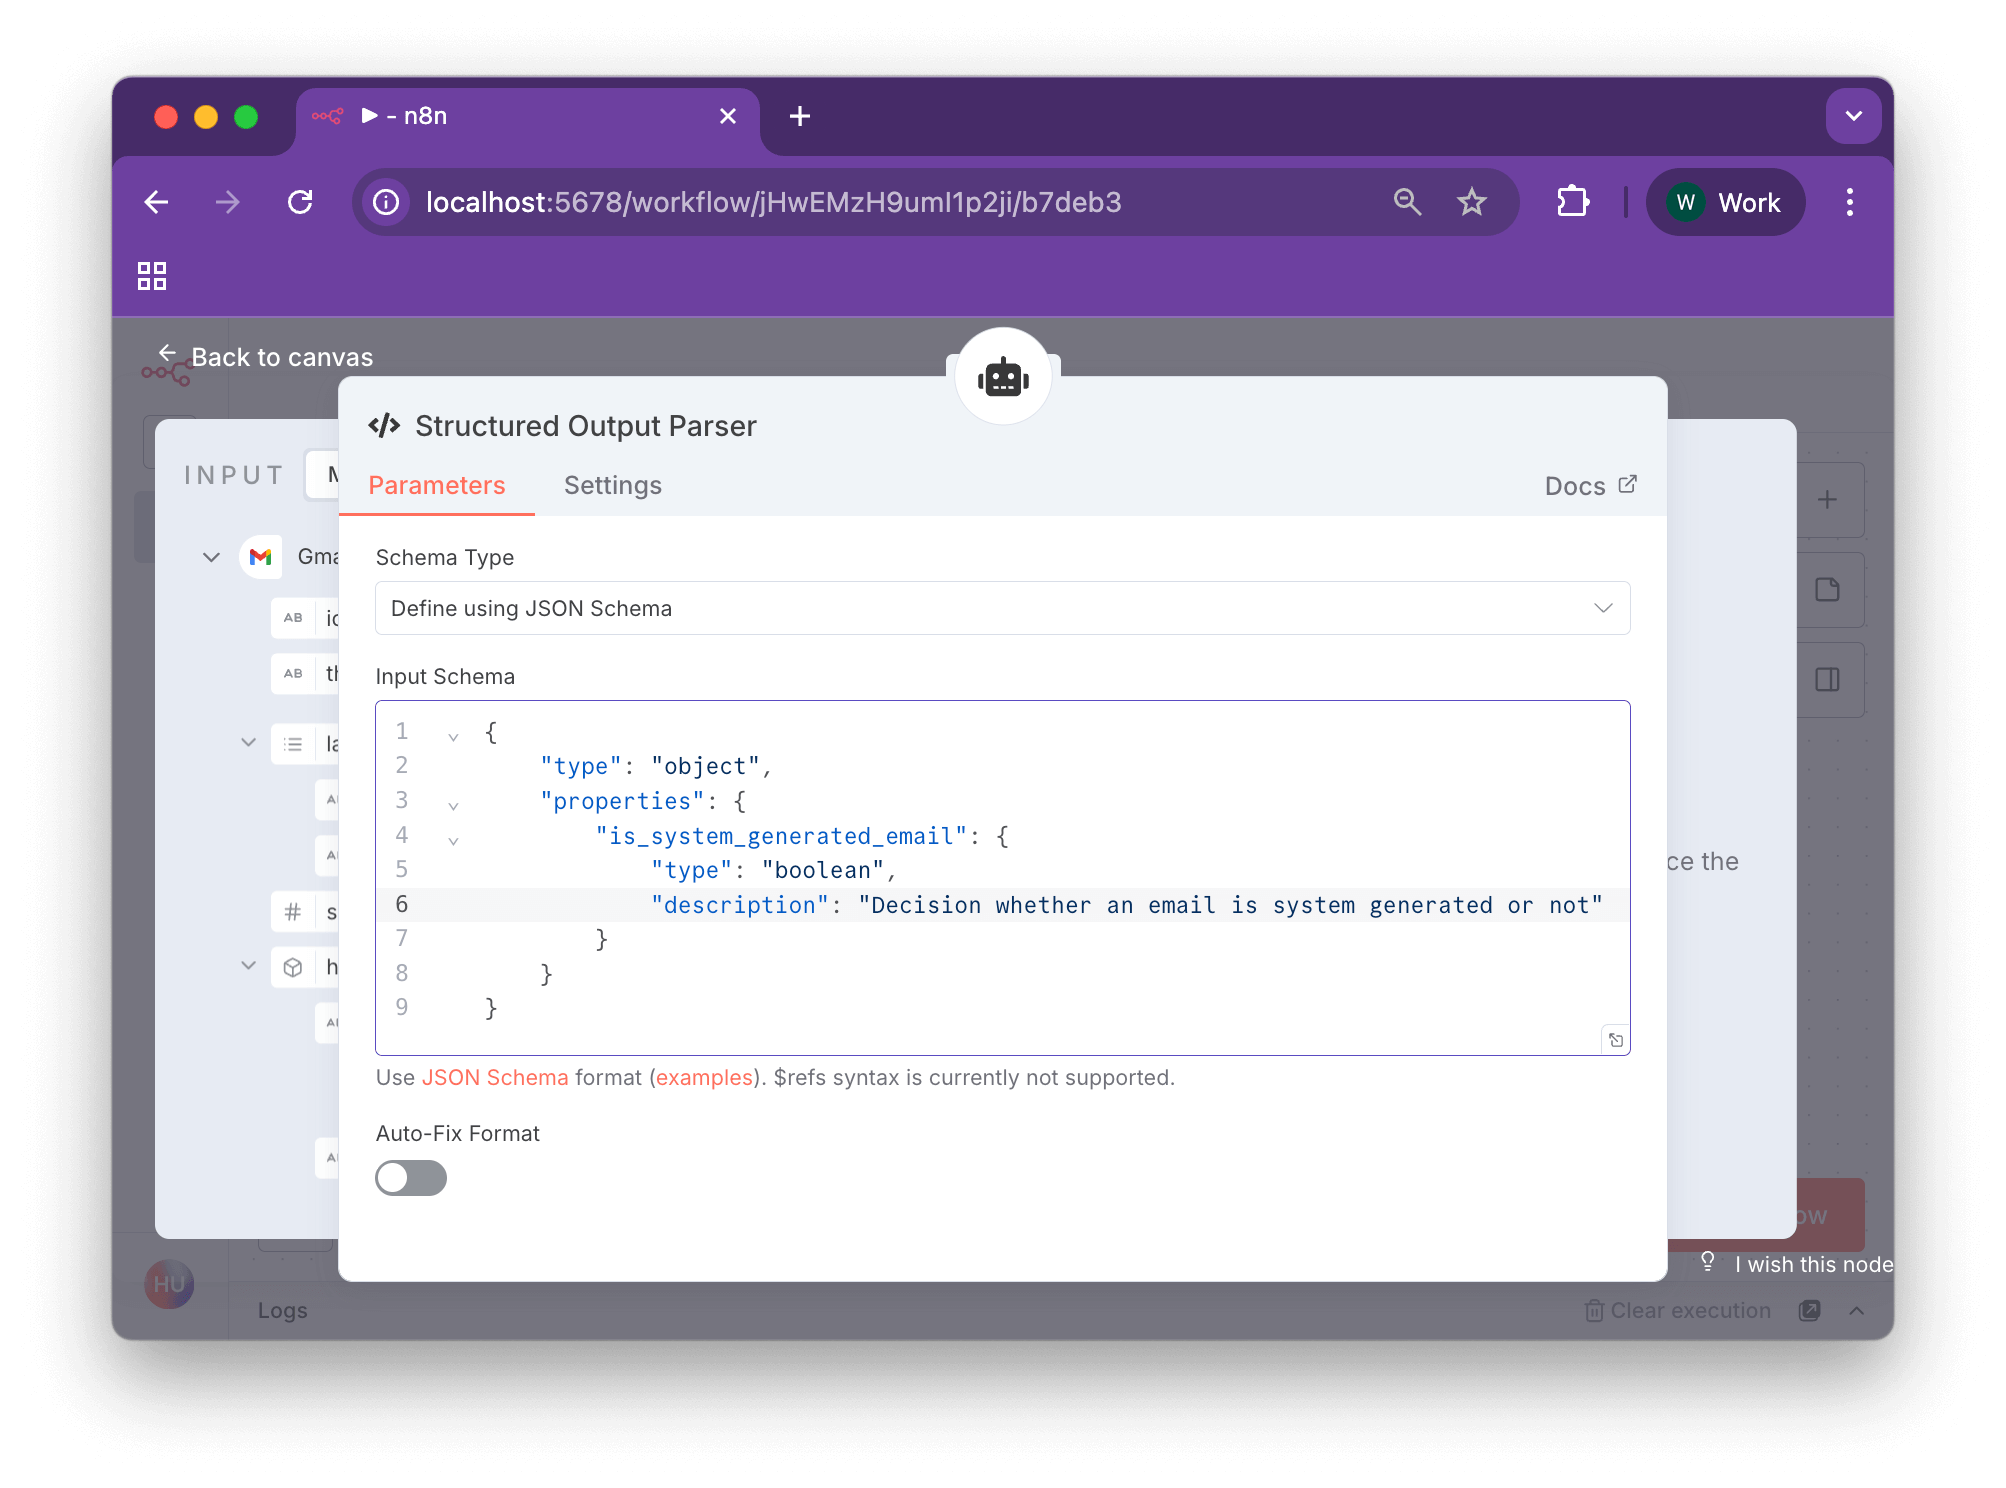The image size is (2006, 1488).
Task: Switch to the Settings tab
Action: [612, 485]
